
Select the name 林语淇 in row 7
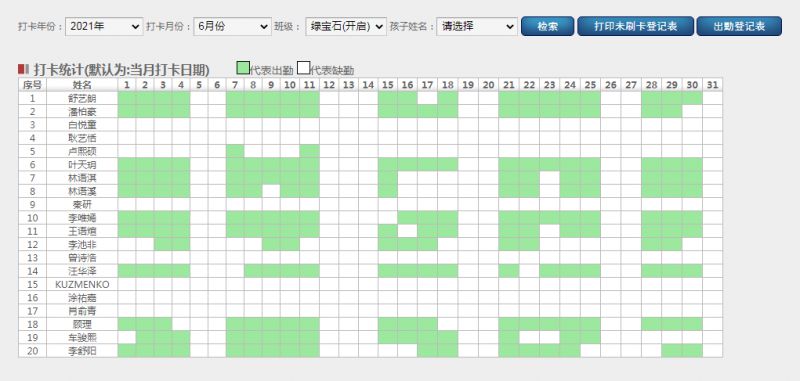(82, 178)
